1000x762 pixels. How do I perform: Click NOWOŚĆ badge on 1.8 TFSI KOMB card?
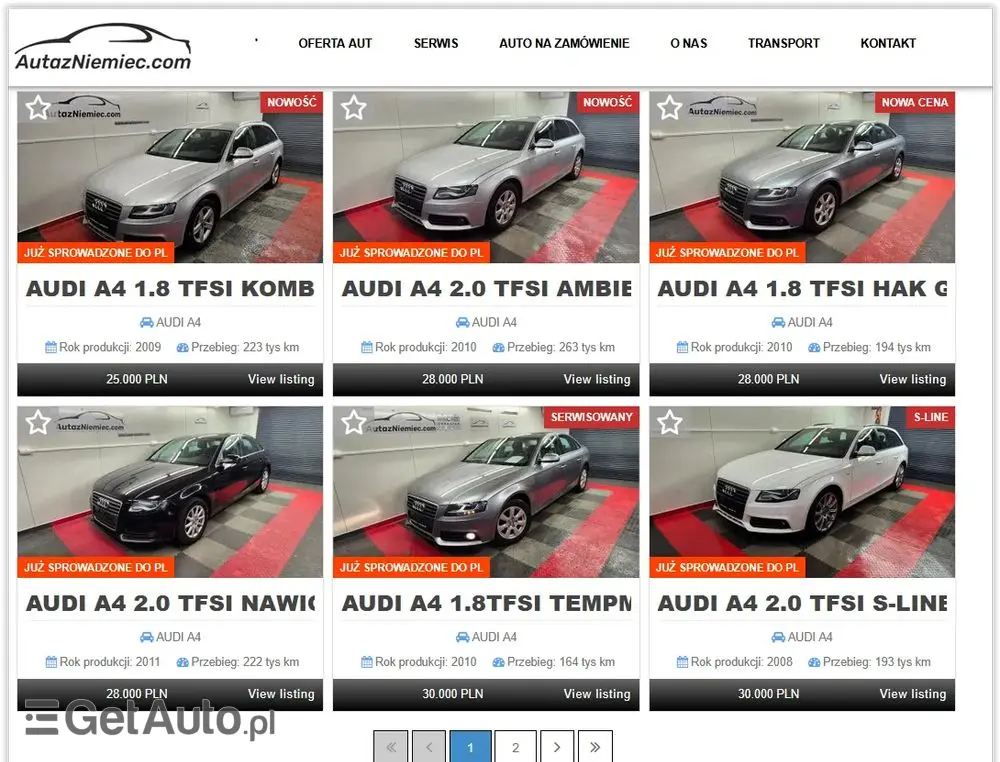tap(291, 103)
